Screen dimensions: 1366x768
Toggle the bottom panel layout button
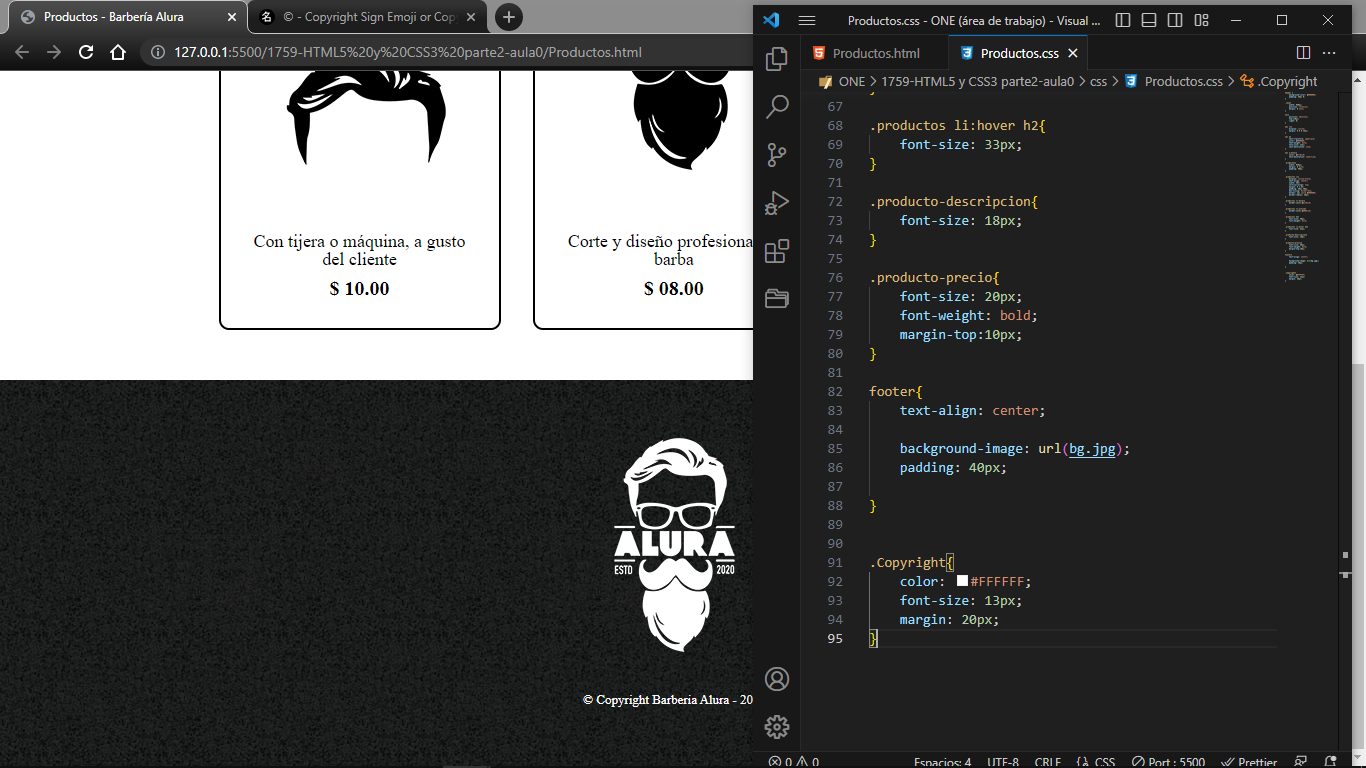pyautogui.click(x=1149, y=20)
